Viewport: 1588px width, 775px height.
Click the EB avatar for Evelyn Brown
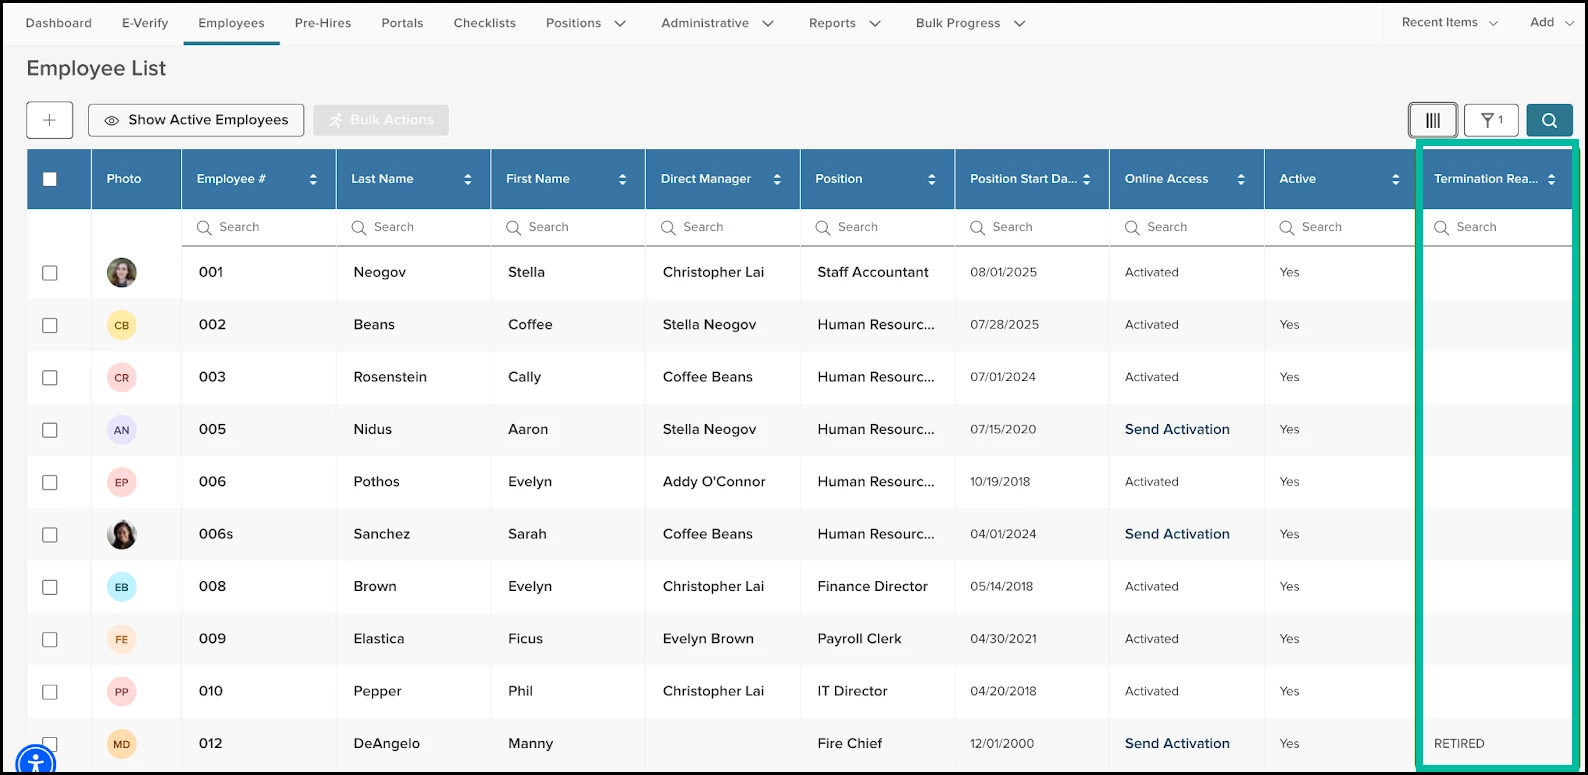click(122, 587)
